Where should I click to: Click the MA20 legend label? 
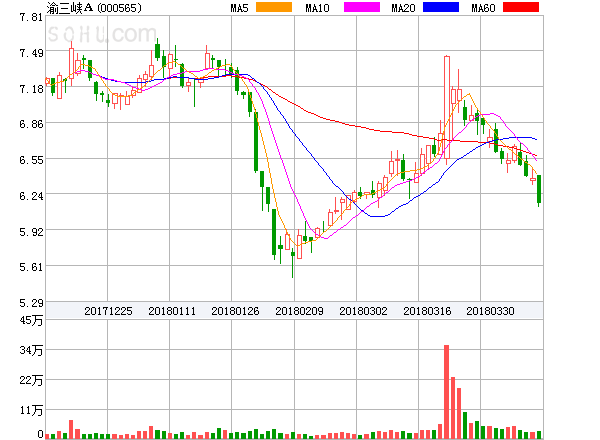pos(403,8)
